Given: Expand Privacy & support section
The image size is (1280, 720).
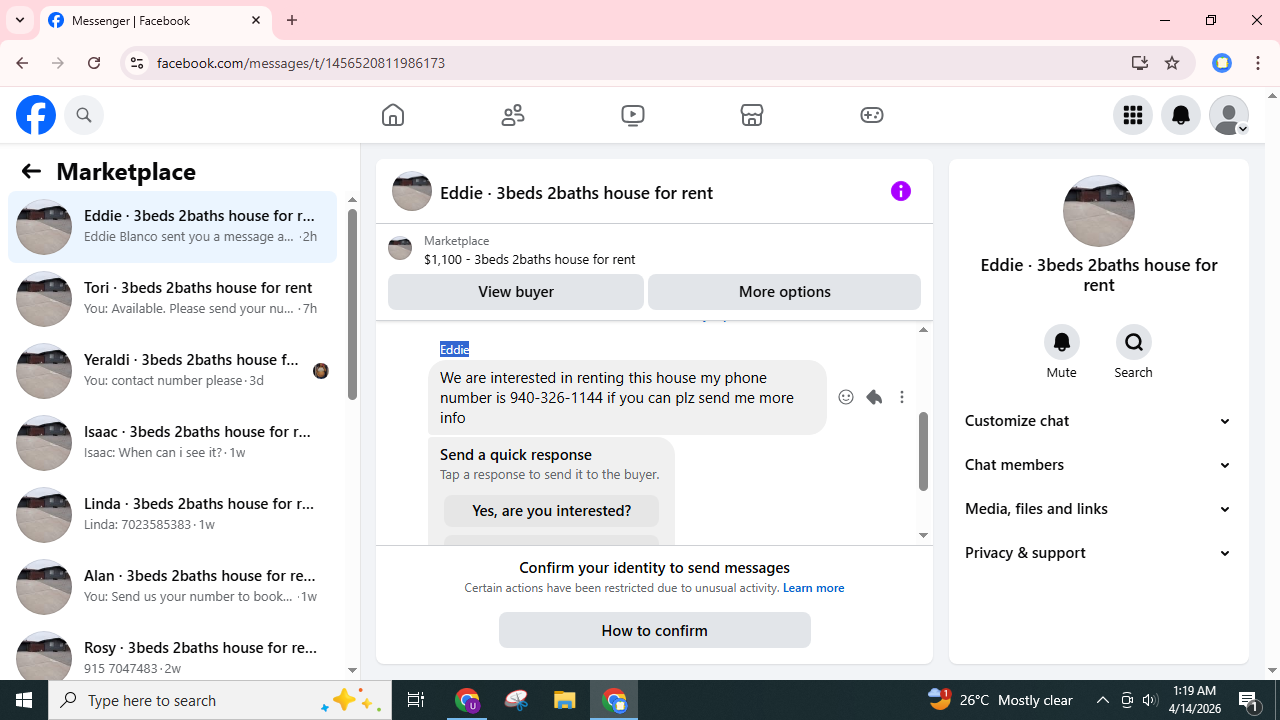Looking at the screenshot, I should [x=1098, y=553].
